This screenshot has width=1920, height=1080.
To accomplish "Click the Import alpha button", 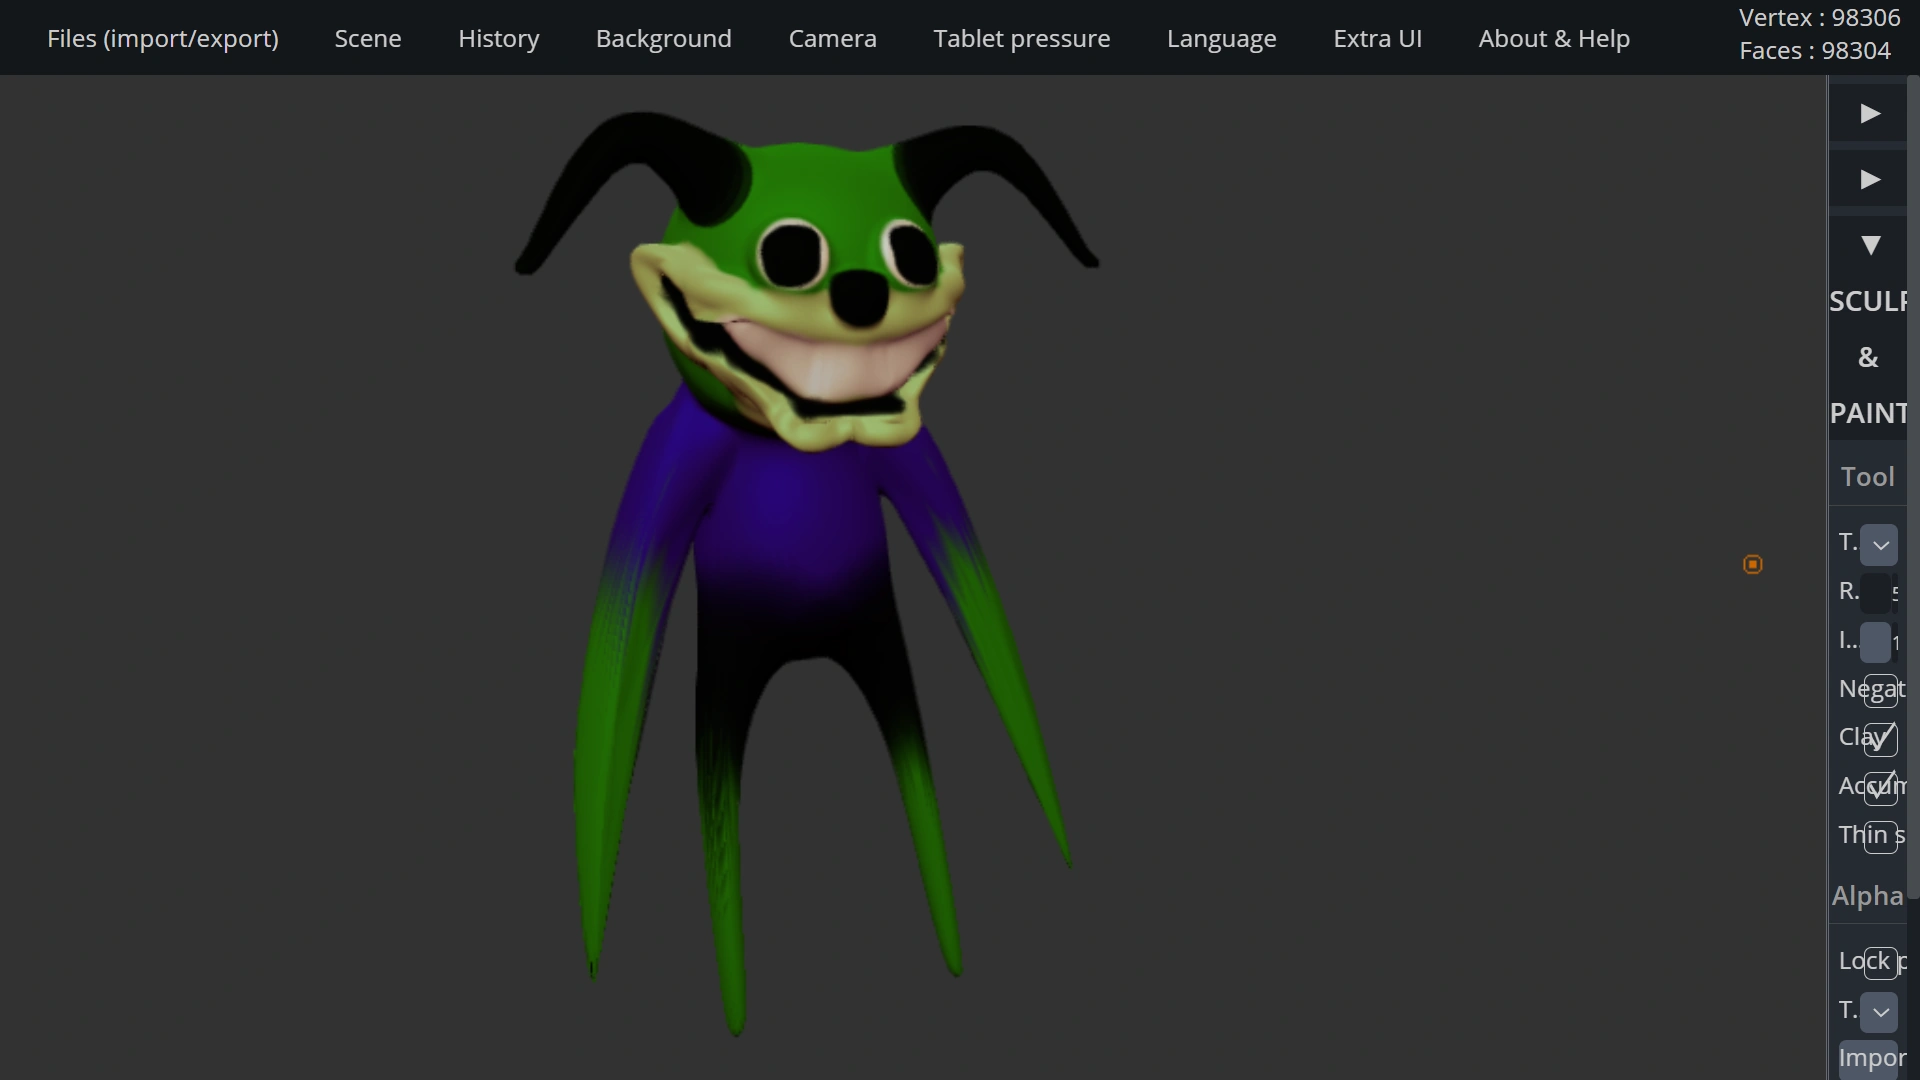I will pyautogui.click(x=1872, y=1058).
